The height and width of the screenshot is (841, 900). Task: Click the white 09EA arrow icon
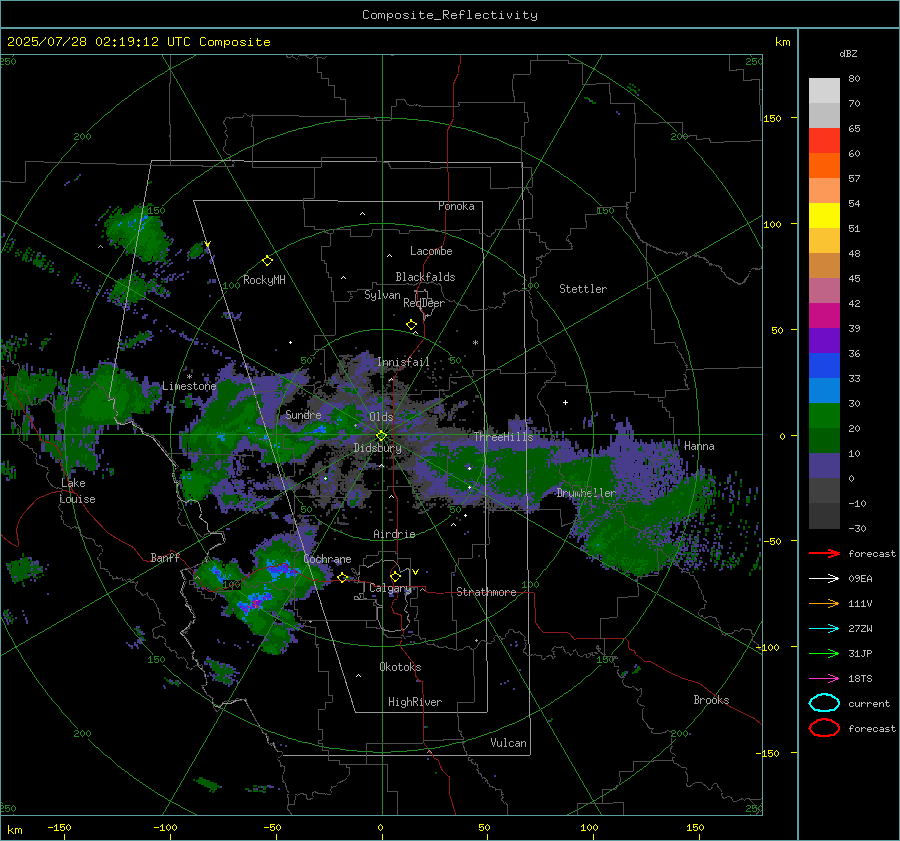[x=824, y=579]
